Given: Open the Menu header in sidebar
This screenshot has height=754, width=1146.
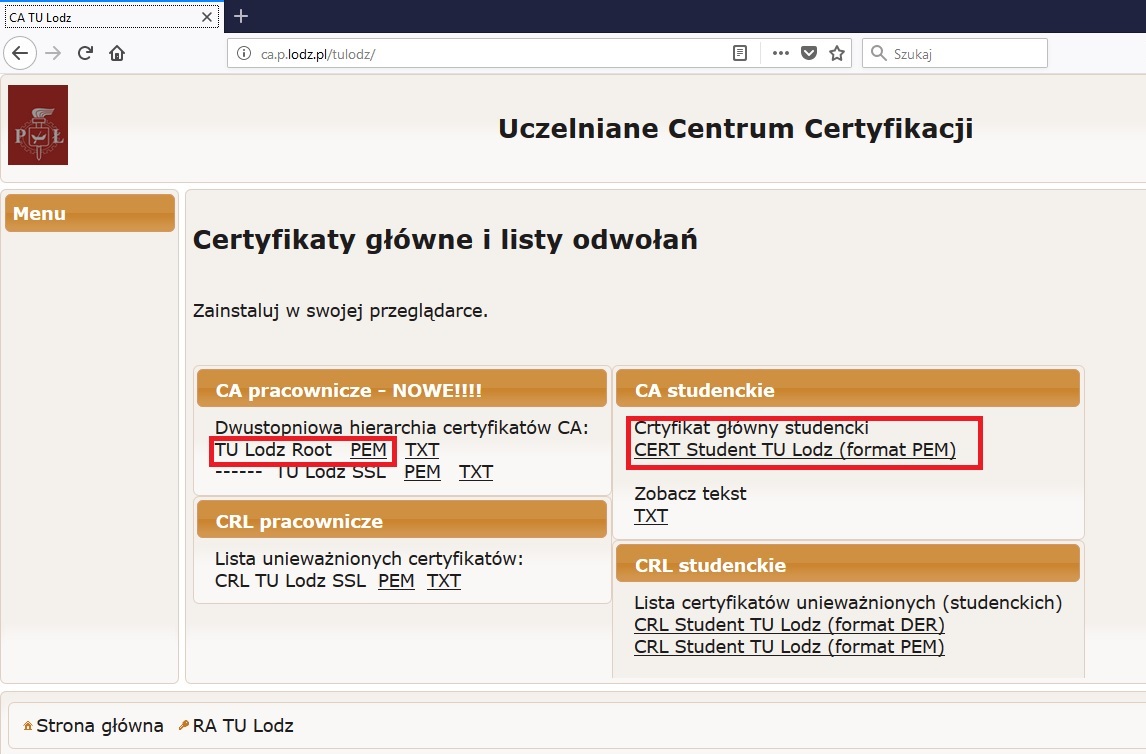Looking at the screenshot, I should [x=90, y=213].
